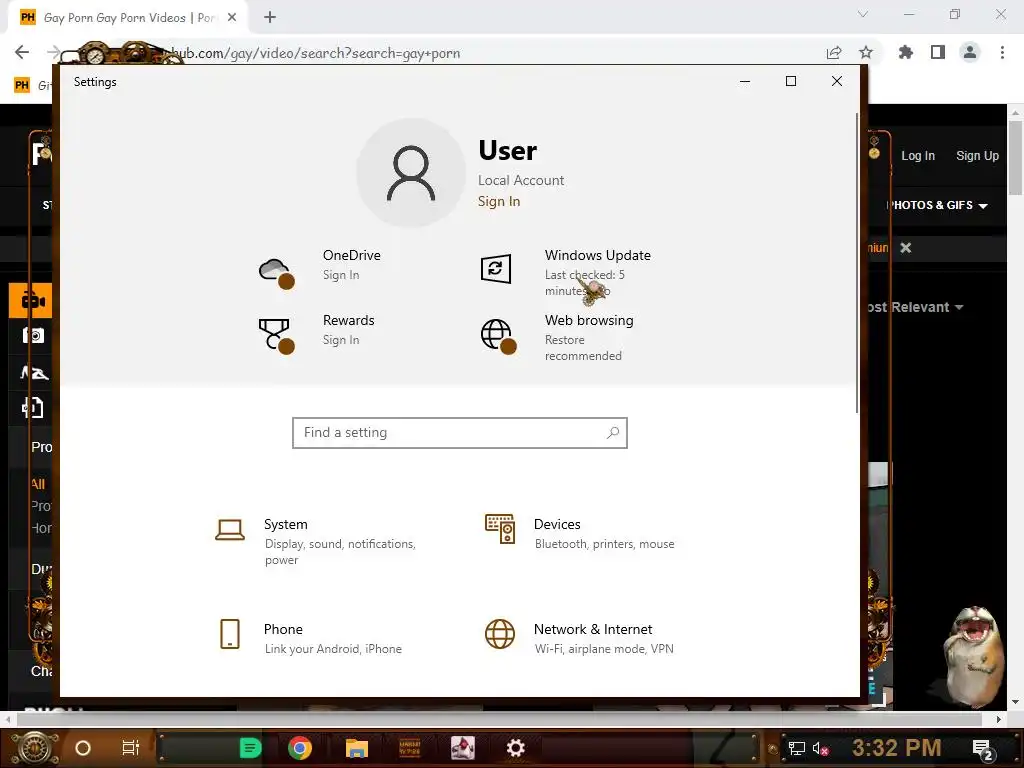Close the Settings window

tap(837, 81)
